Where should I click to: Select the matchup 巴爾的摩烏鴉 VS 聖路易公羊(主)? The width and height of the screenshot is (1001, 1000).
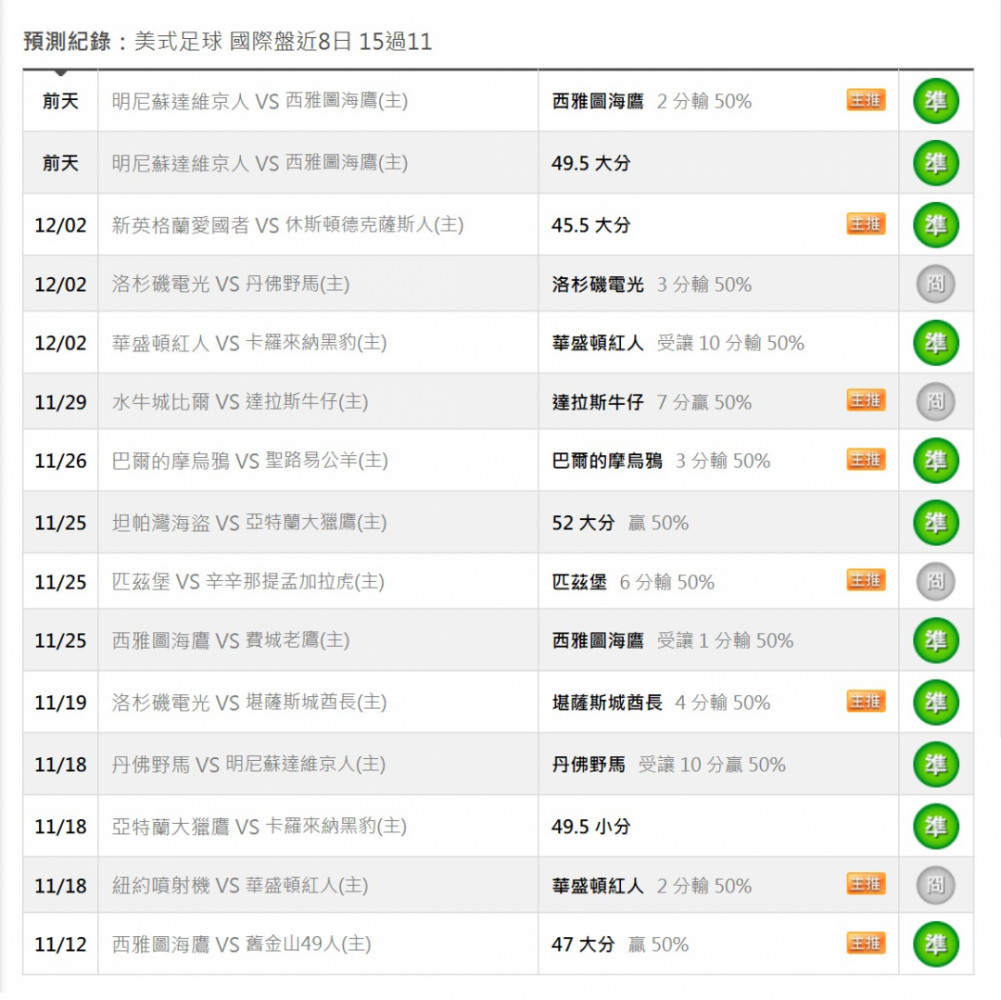tap(250, 460)
